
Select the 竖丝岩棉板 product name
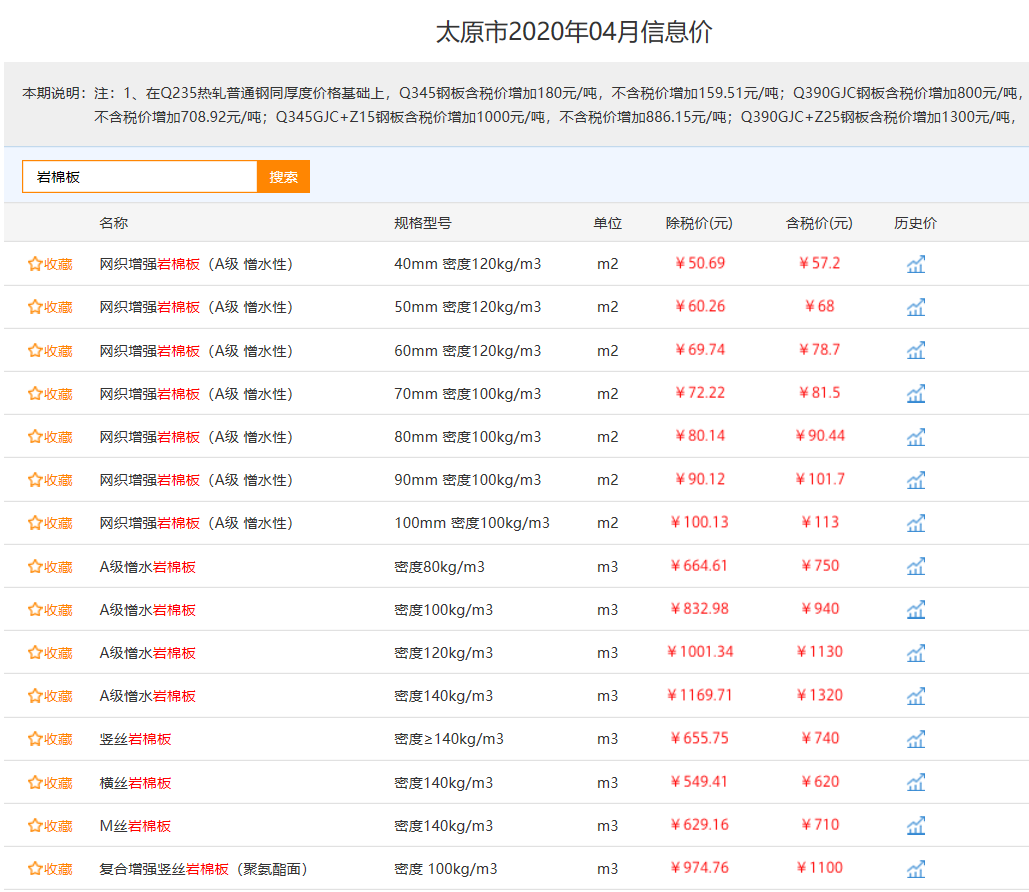(x=135, y=739)
